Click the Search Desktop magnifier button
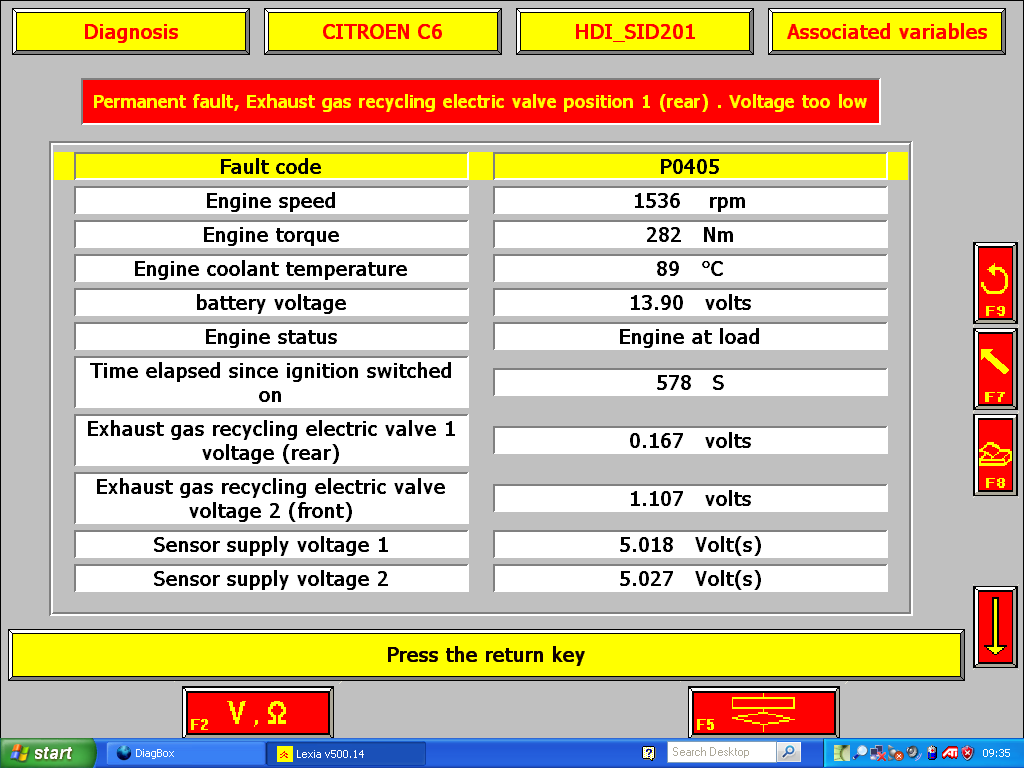This screenshot has width=1024, height=768. [788, 752]
